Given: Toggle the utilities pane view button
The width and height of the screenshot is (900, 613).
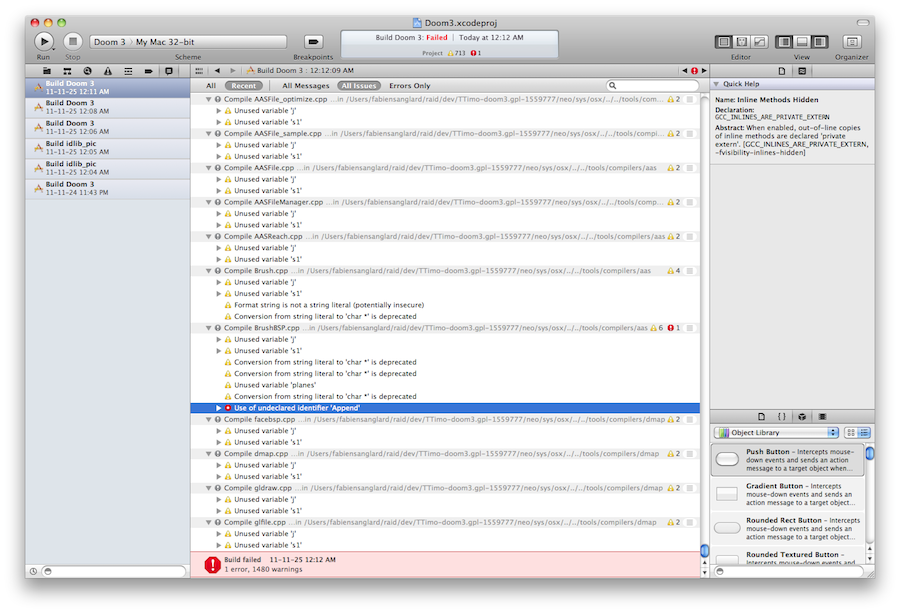Looking at the screenshot, I should (820, 42).
